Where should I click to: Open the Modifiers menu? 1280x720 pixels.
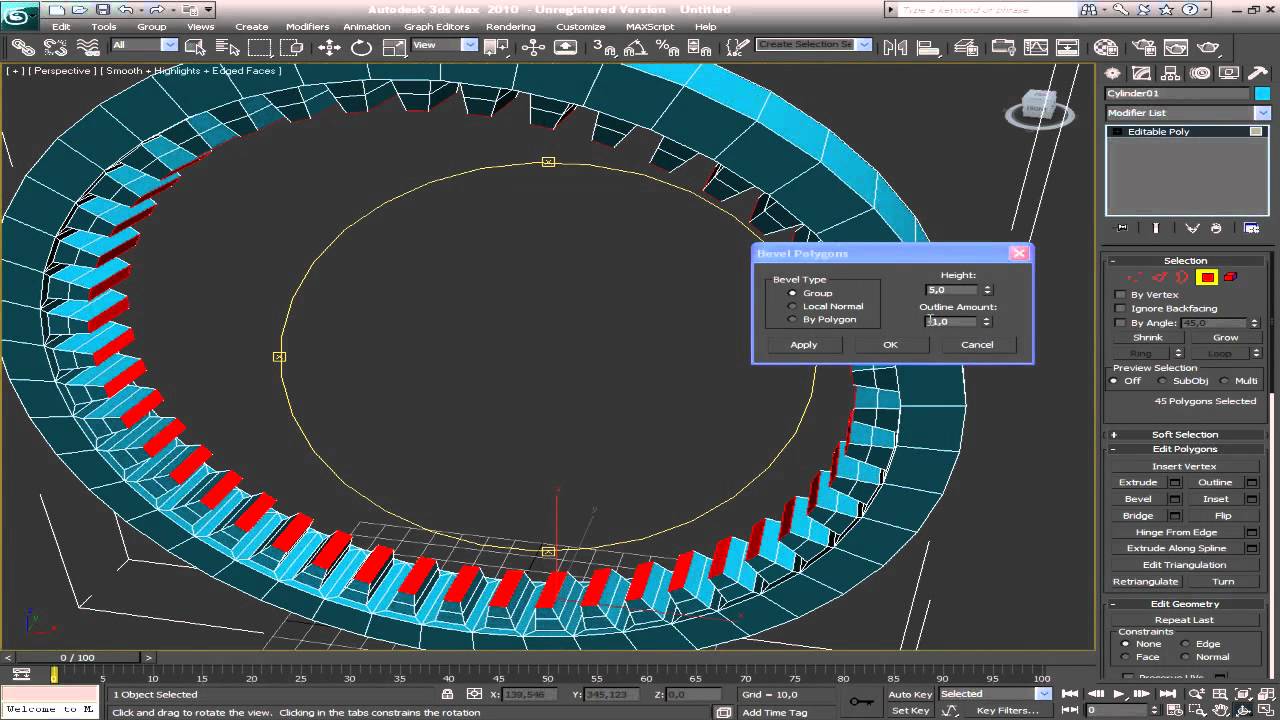308,27
